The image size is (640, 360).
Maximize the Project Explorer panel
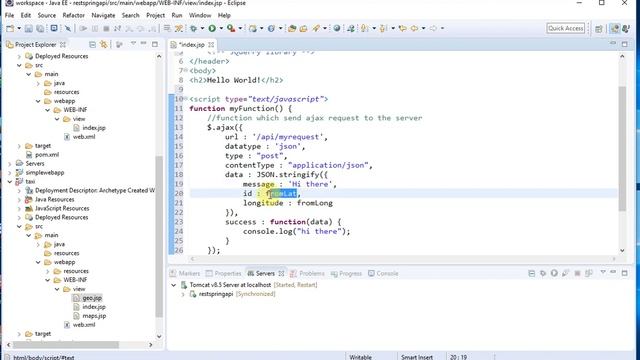click(155, 44)
